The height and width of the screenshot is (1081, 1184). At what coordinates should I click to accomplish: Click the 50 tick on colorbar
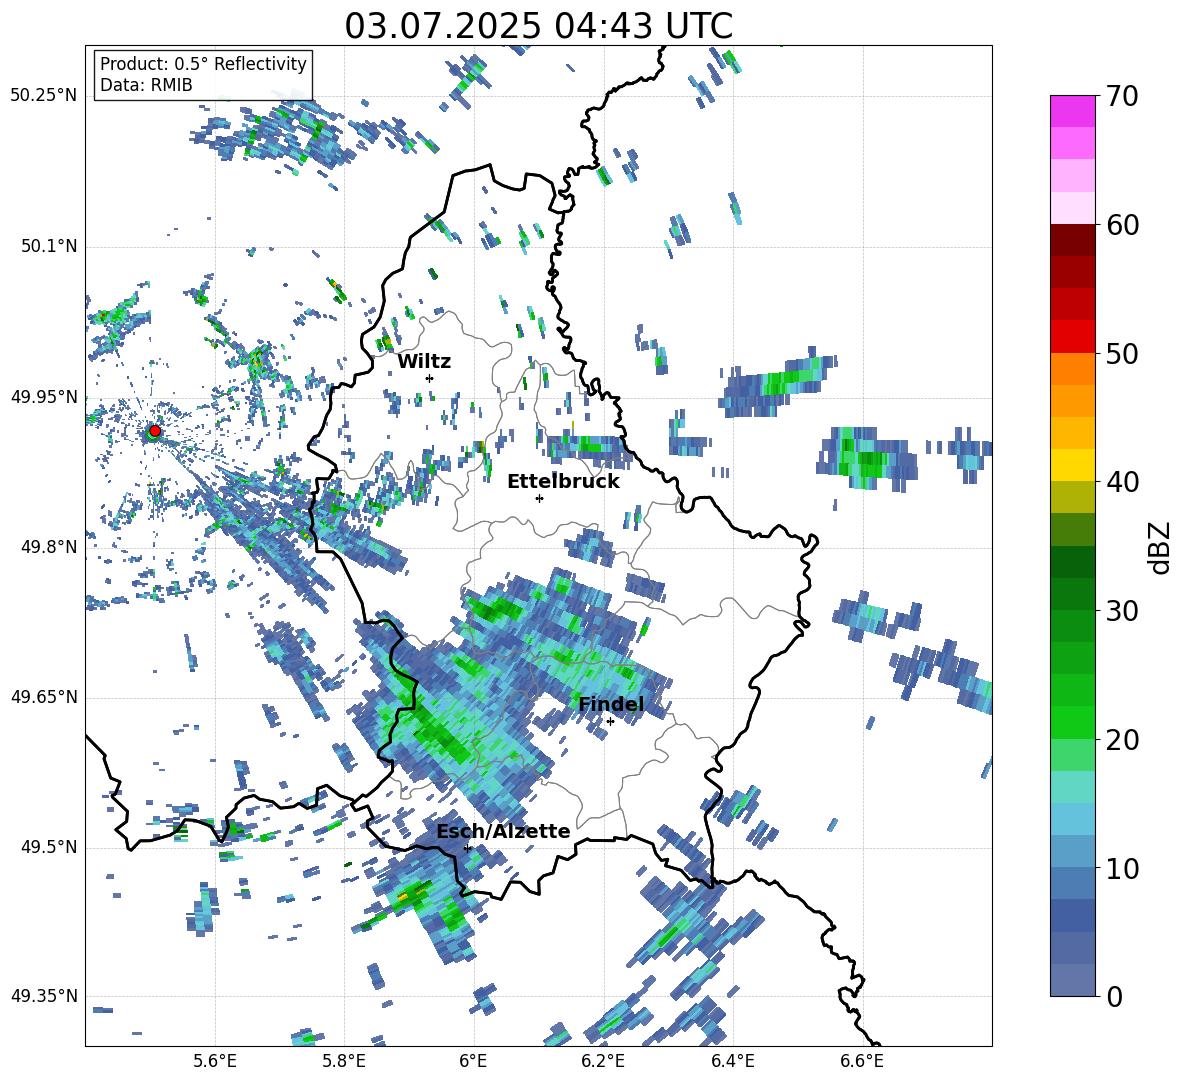pos(1122,354)
